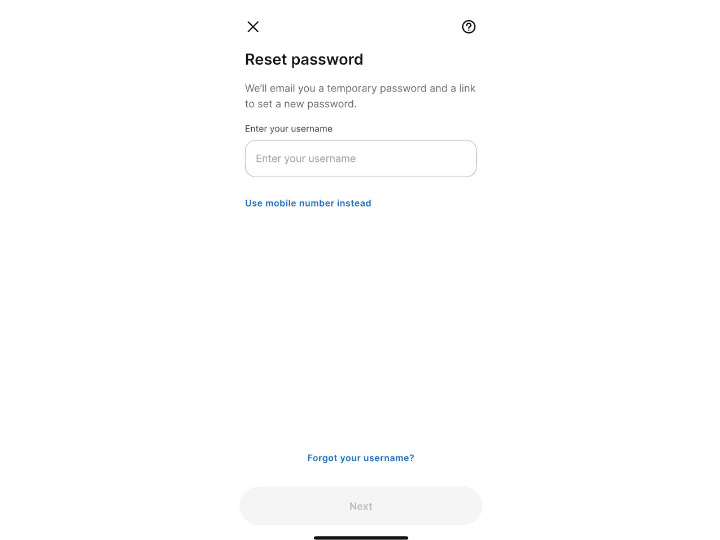
Task: Get support with the circled question icon
Action: coord(468,27)
